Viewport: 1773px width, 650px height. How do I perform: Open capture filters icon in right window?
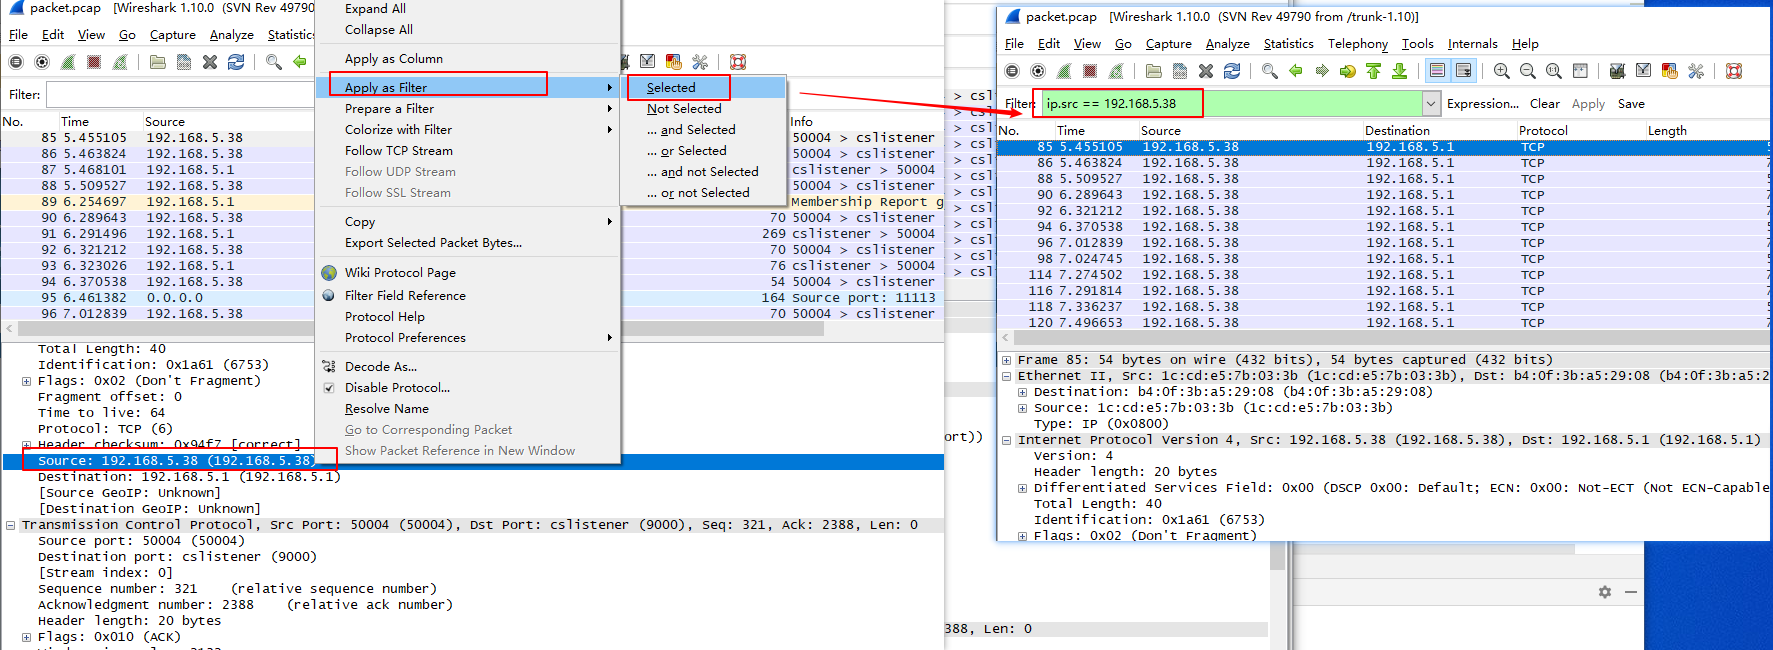1618,71
